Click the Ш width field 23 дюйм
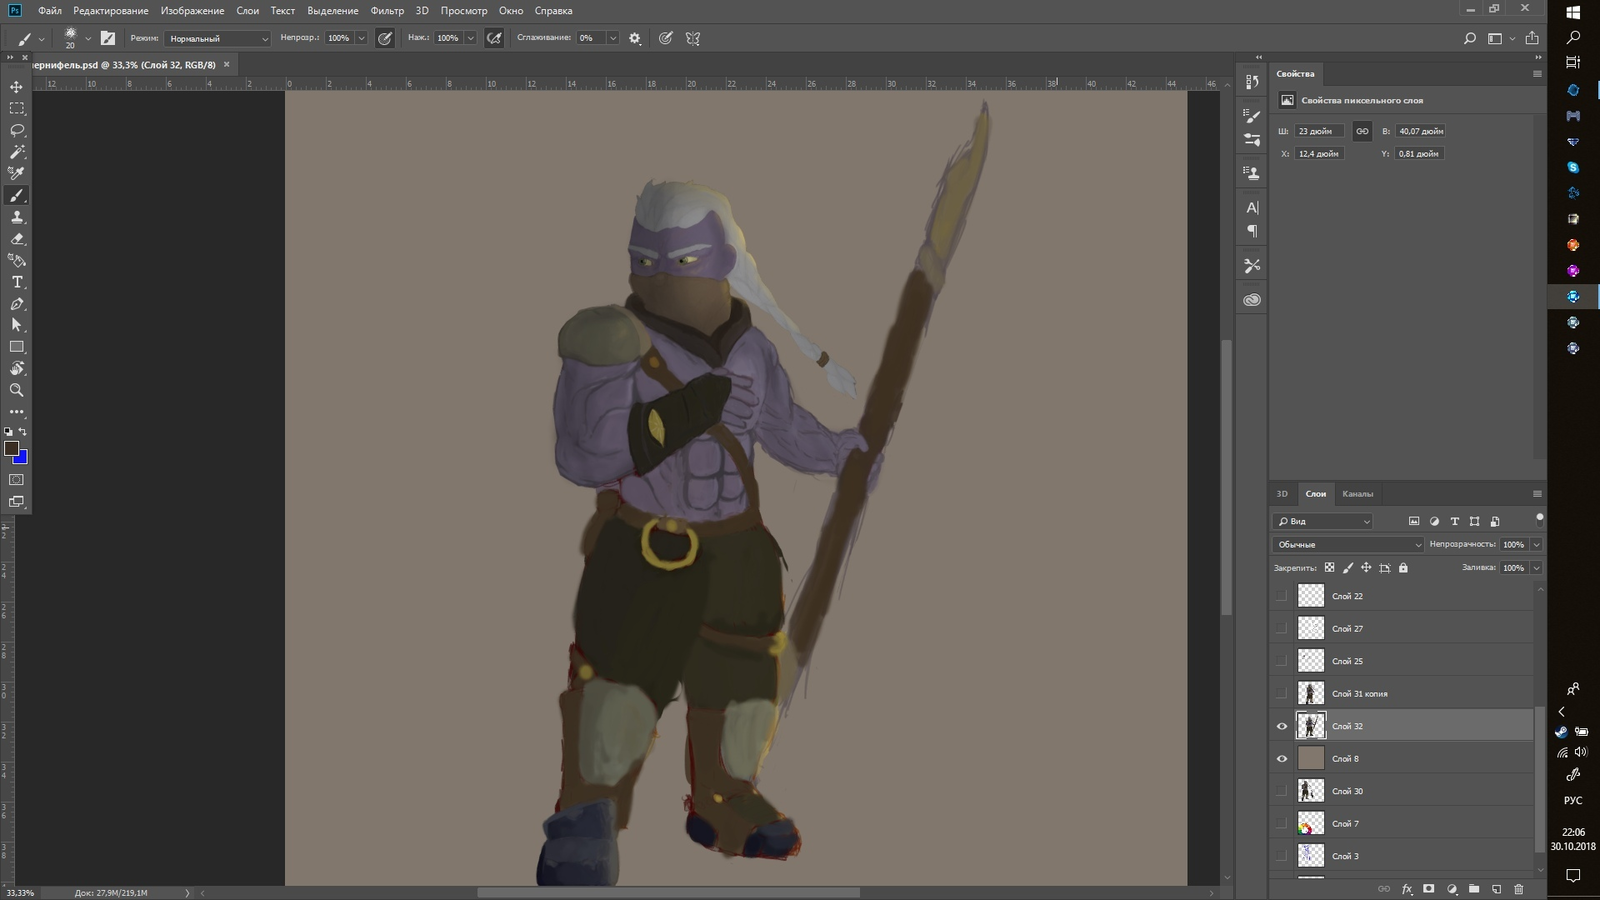The width and height of the screenshot is (1600, 900). [1319, 131]
